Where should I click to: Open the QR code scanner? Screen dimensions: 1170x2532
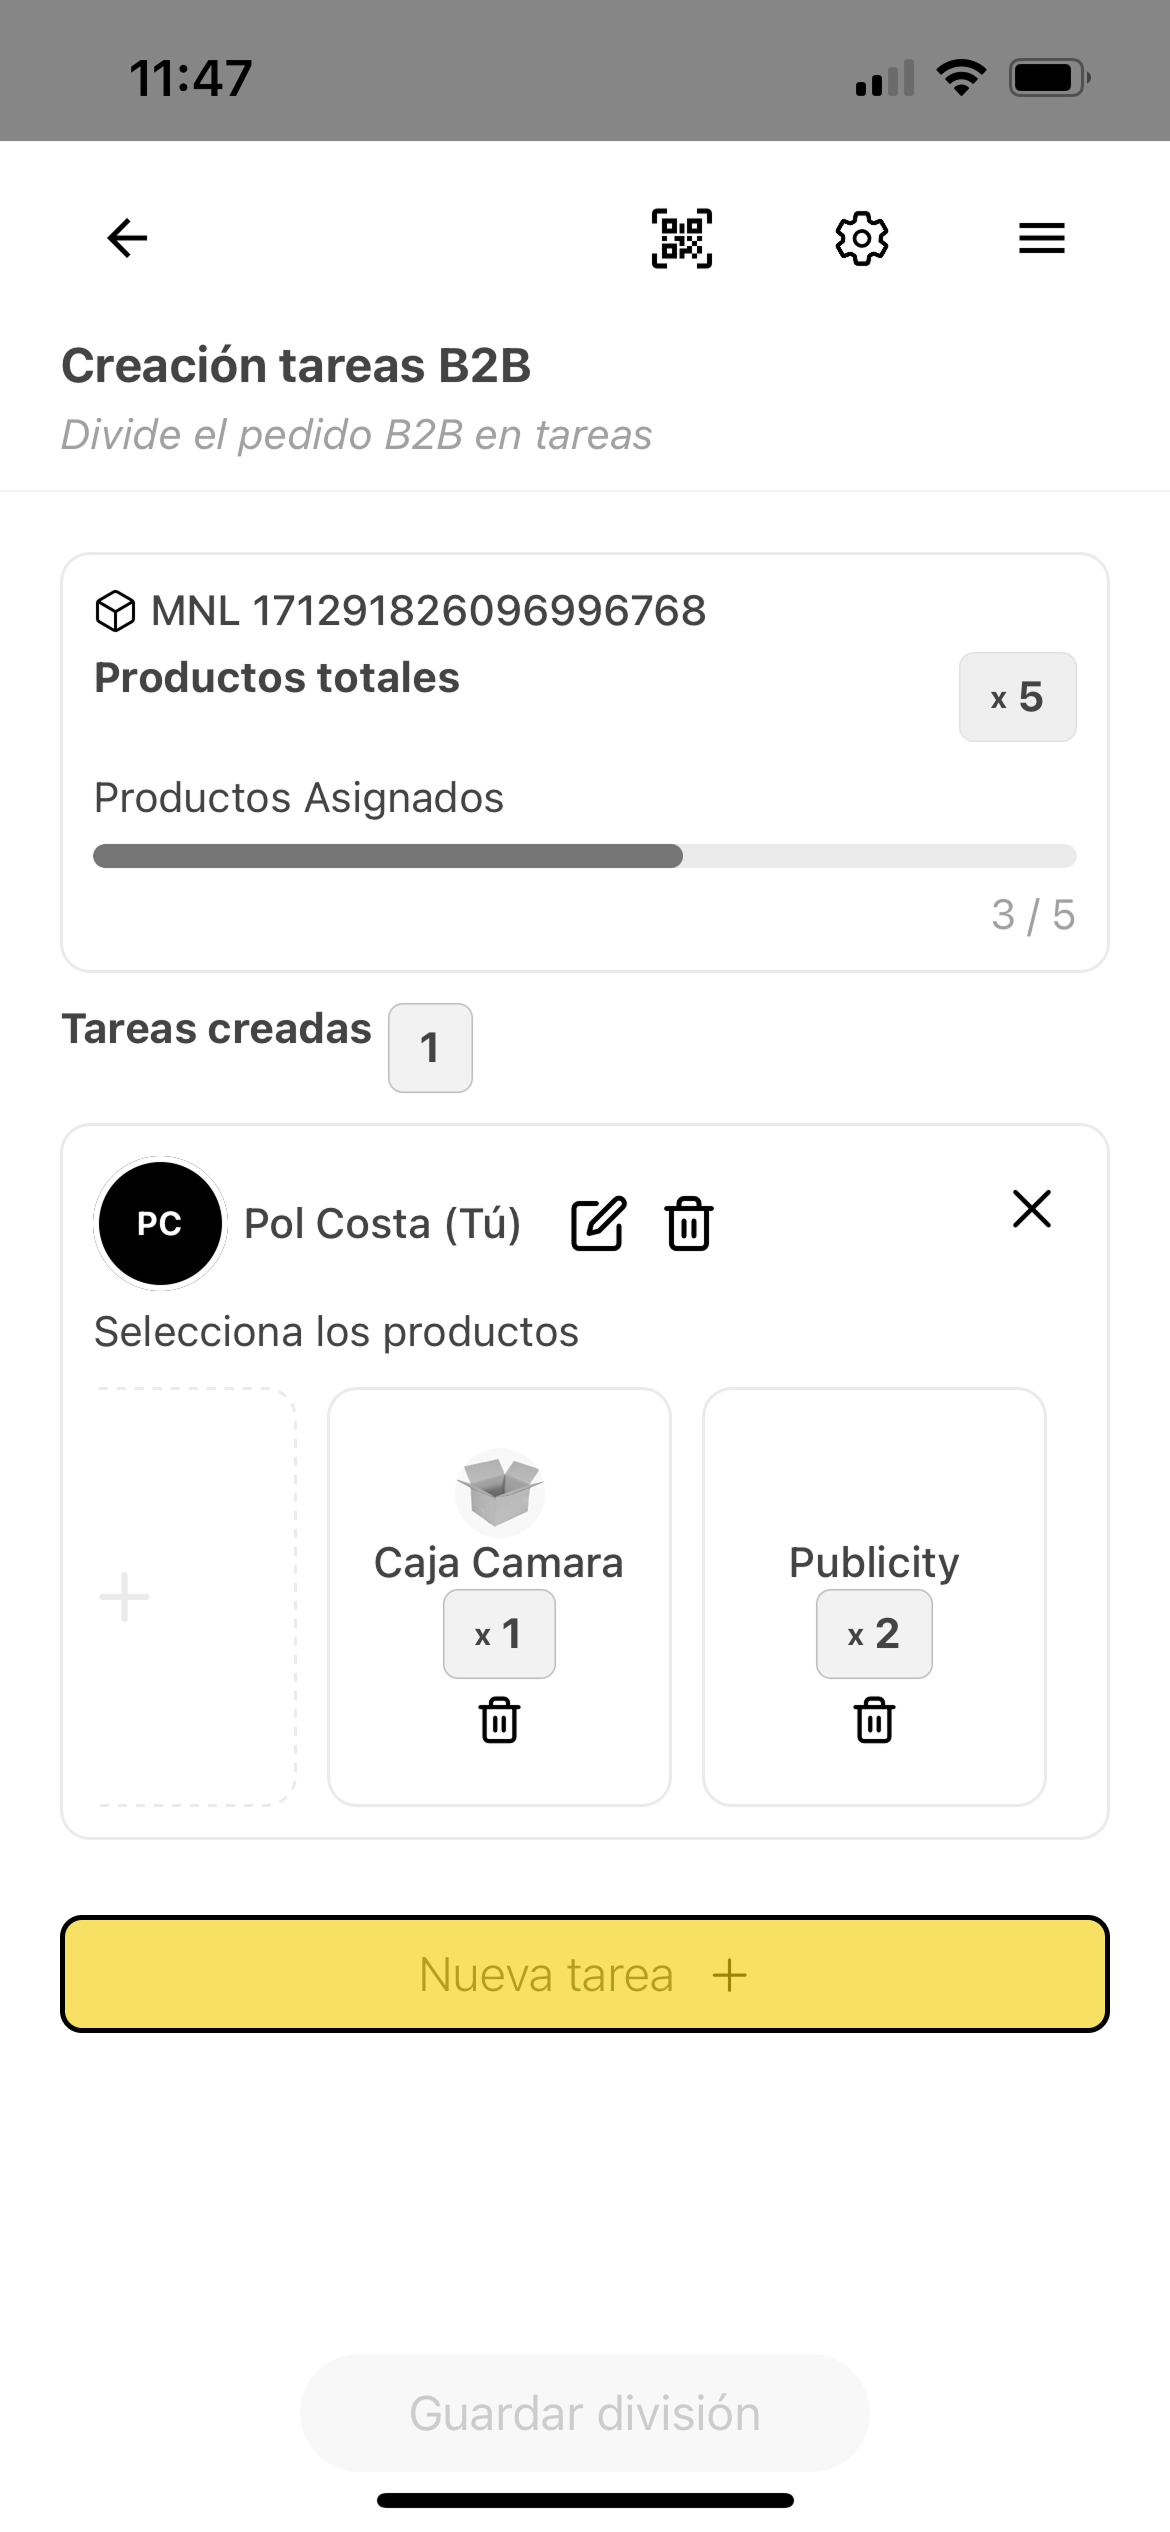[682, 238]
